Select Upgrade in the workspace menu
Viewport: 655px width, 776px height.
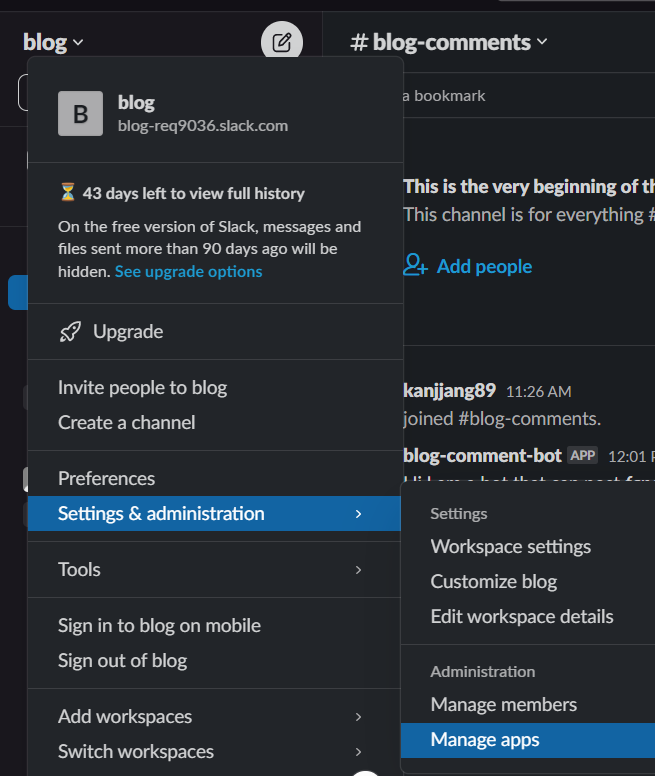[x=215, y=332]
